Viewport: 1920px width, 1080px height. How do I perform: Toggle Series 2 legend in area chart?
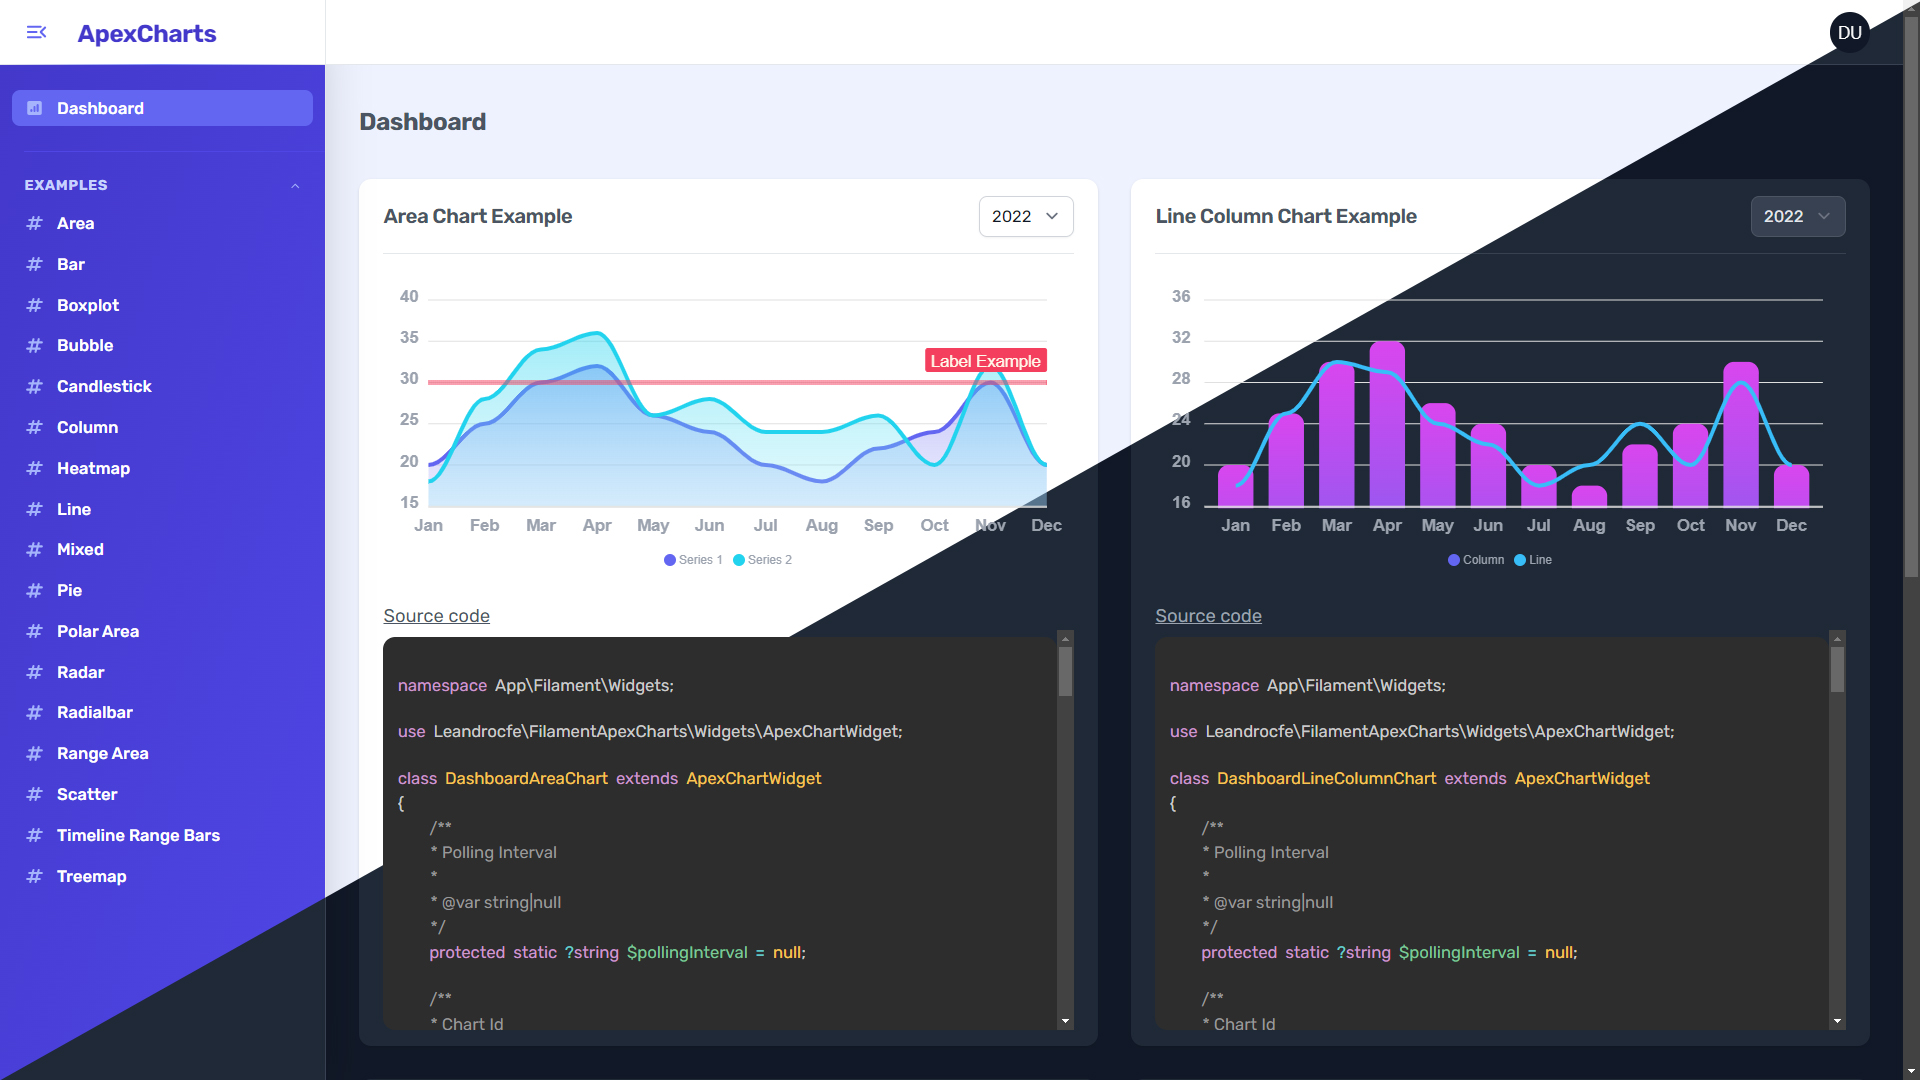pos(763,560)
